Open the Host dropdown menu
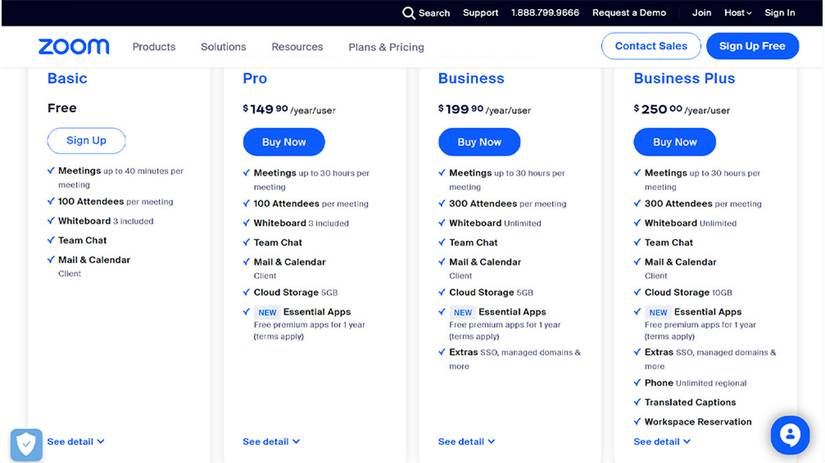The image size is (825, 463). click(738, 13)
